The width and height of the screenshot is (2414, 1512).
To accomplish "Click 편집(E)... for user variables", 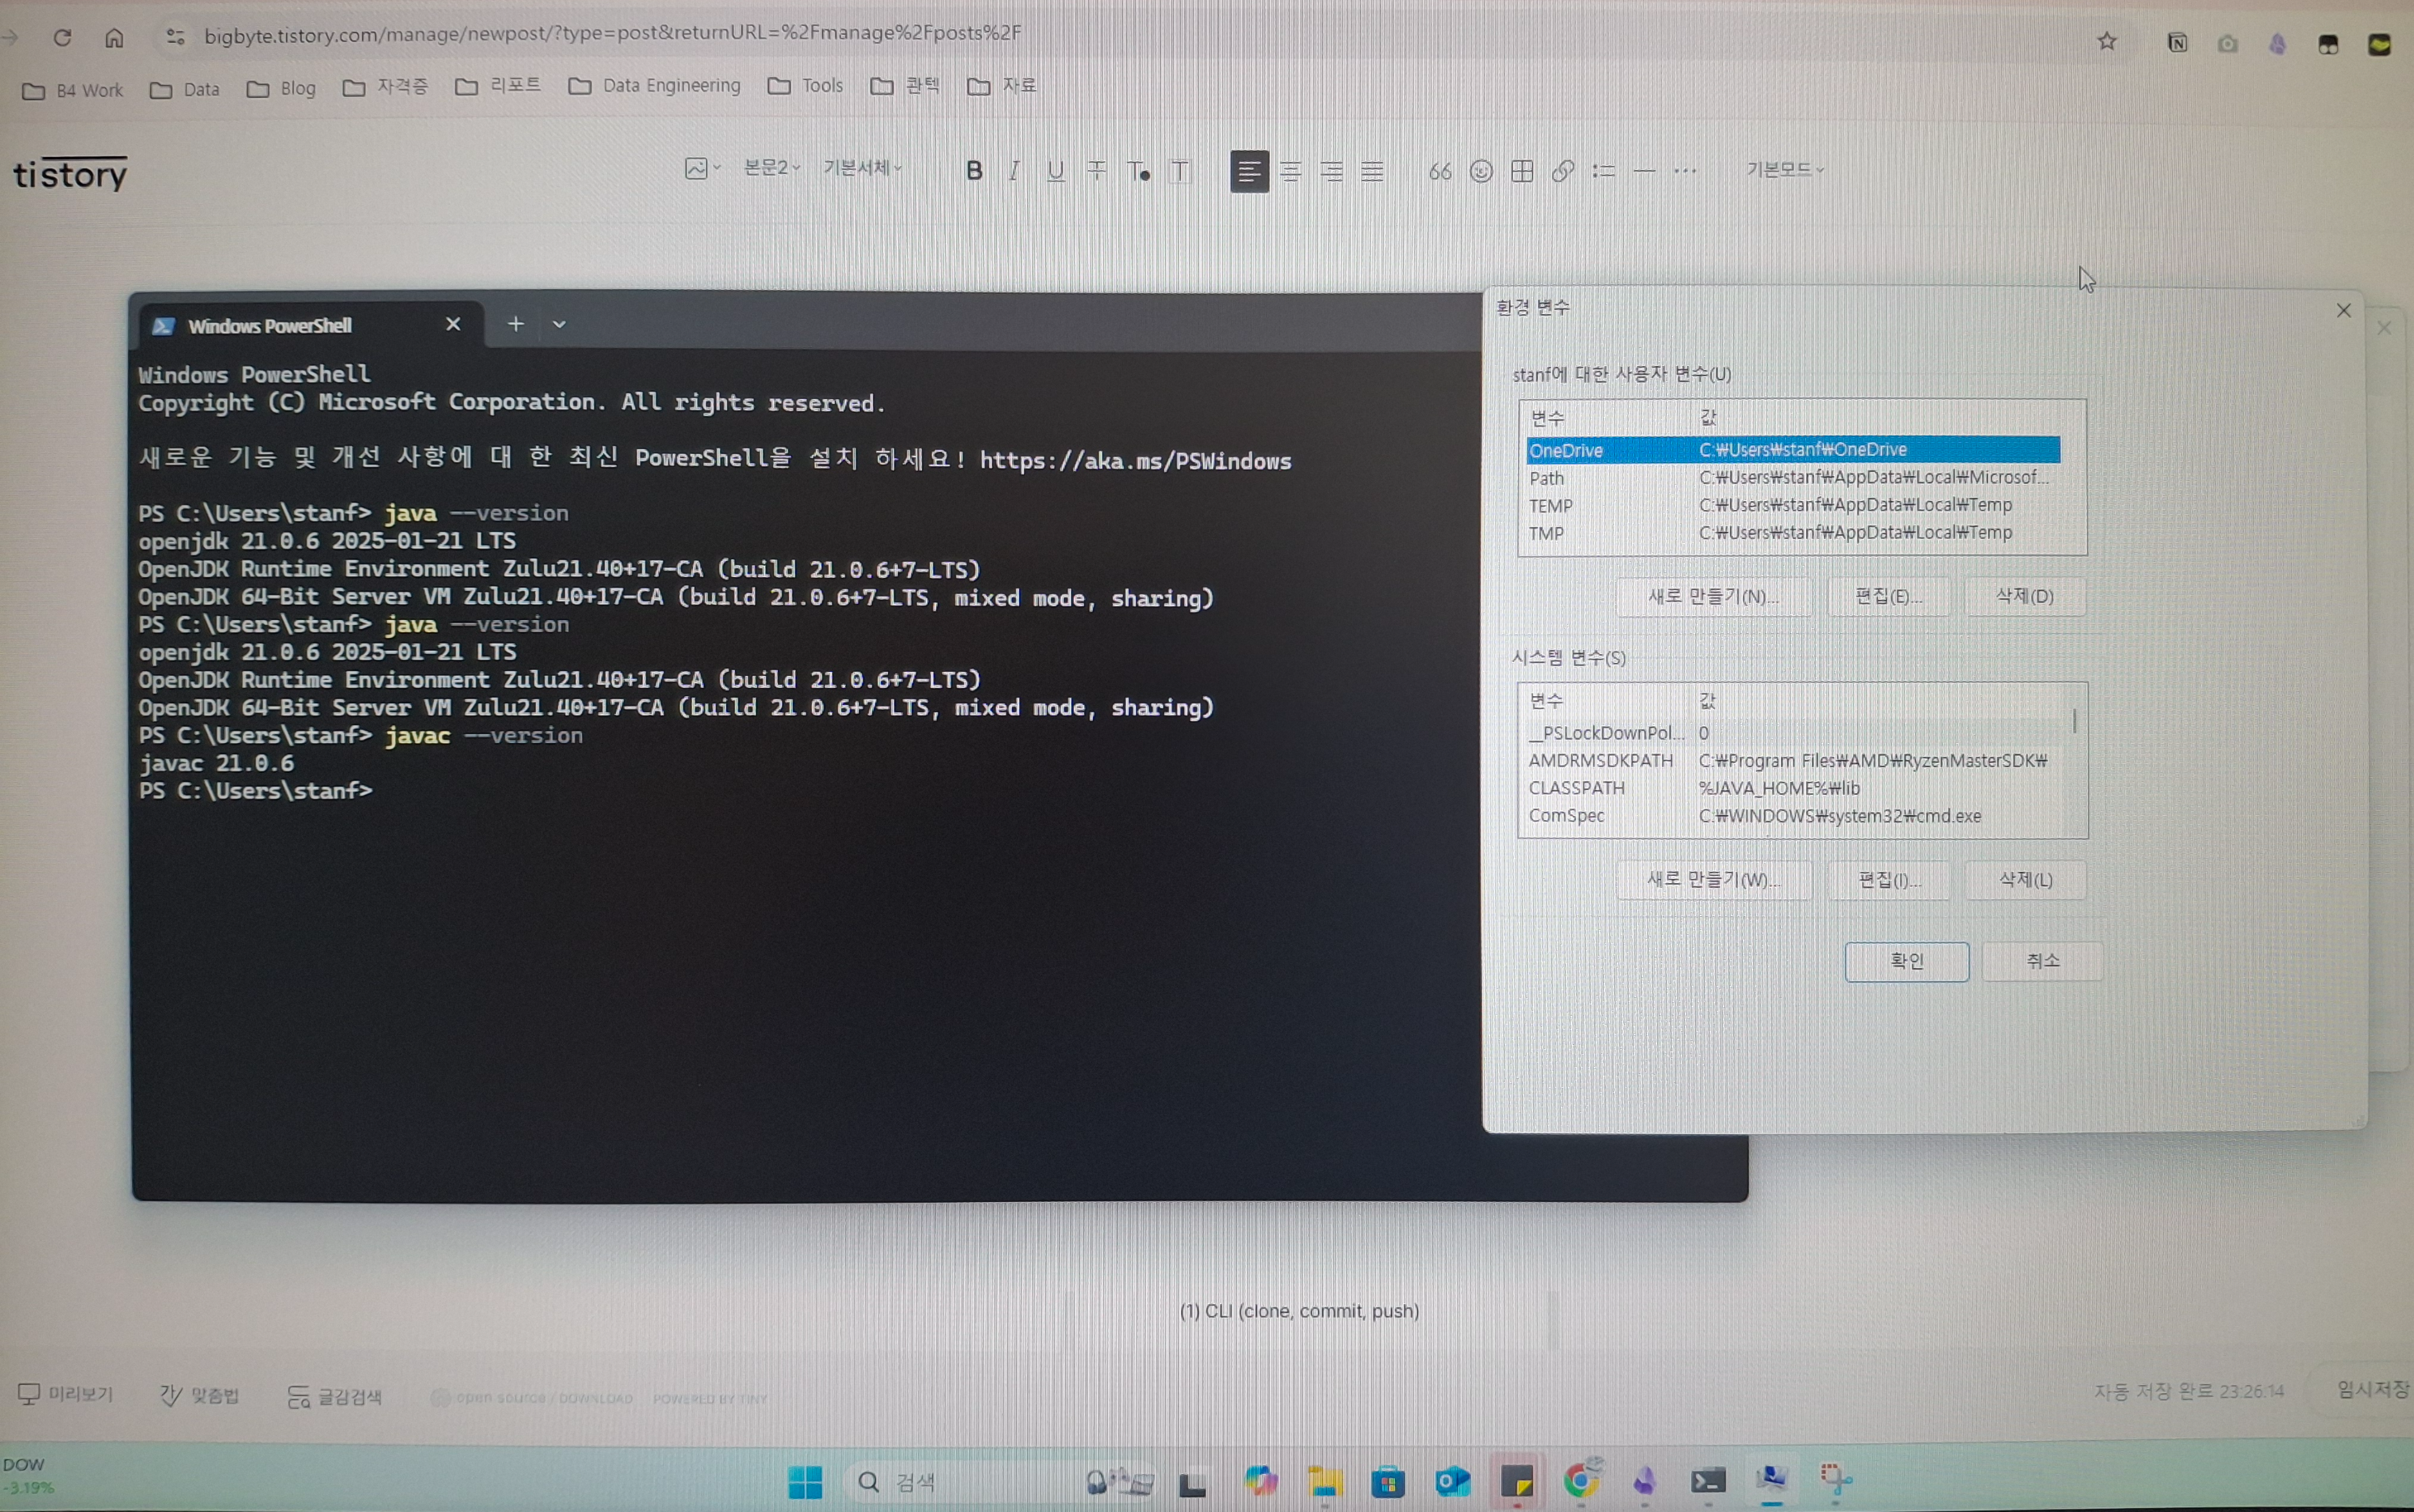I will [1888, 597].
